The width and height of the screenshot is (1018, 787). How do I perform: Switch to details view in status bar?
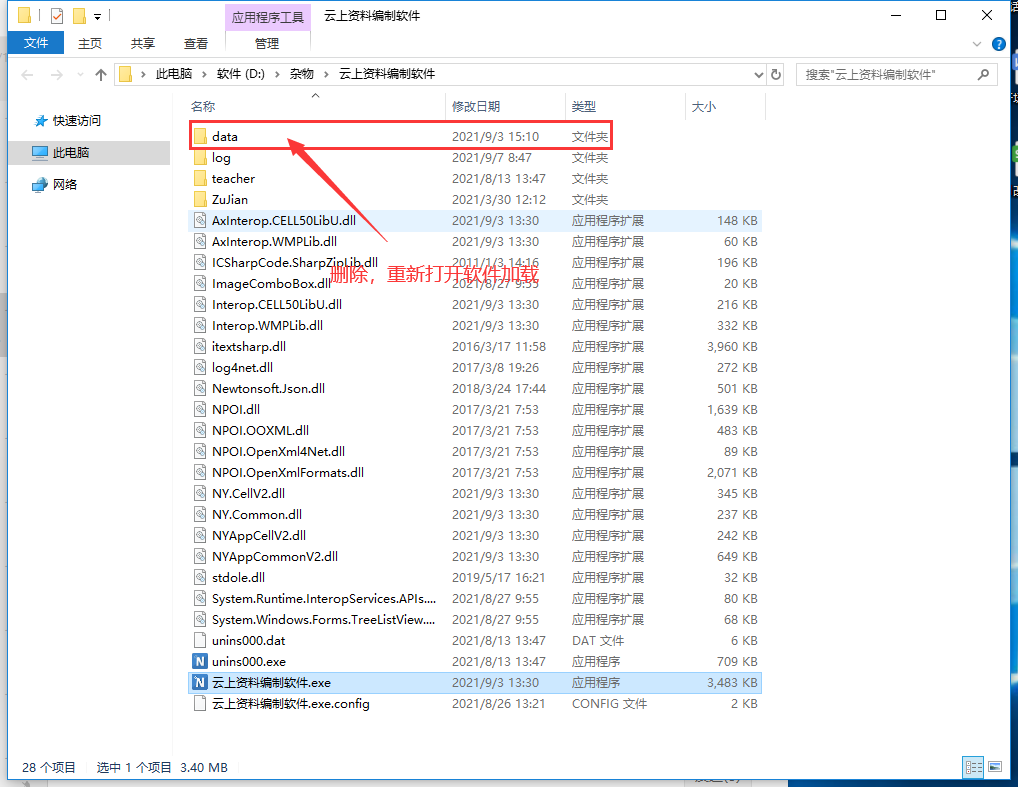(x=972, y=767)
